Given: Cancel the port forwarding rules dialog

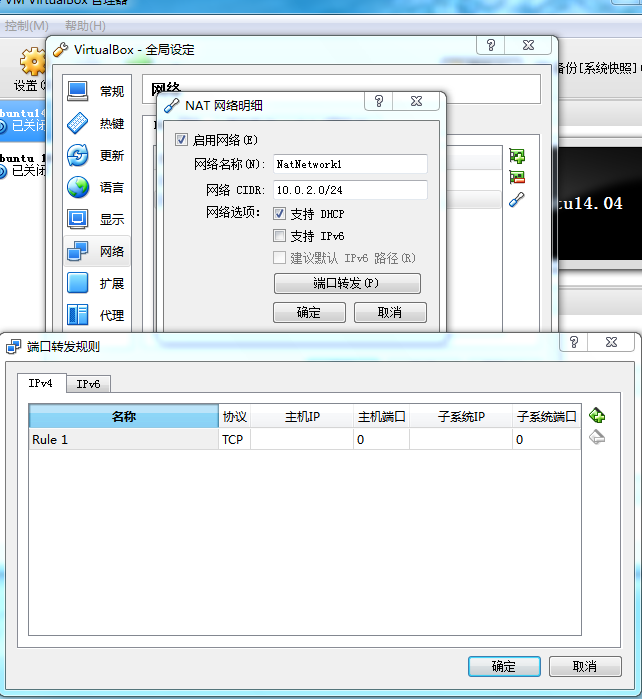Looking at the screenshot, I should 585,666.
